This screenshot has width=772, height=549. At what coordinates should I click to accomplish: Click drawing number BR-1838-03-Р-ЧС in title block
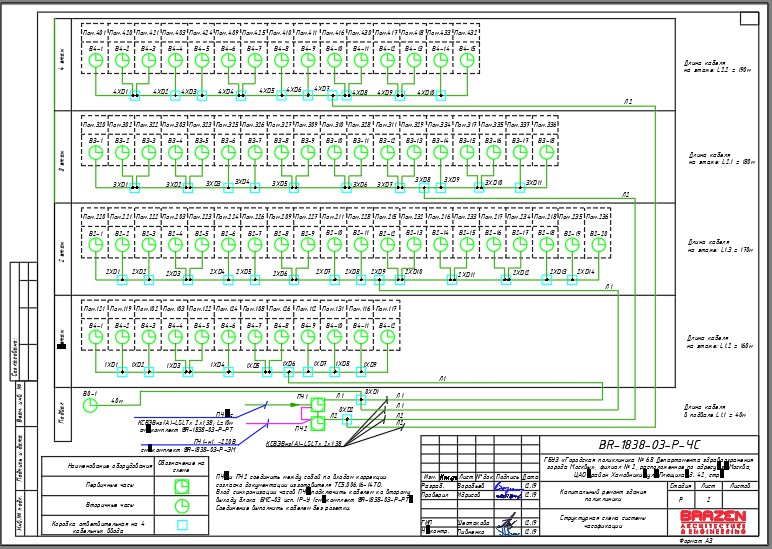648,445
